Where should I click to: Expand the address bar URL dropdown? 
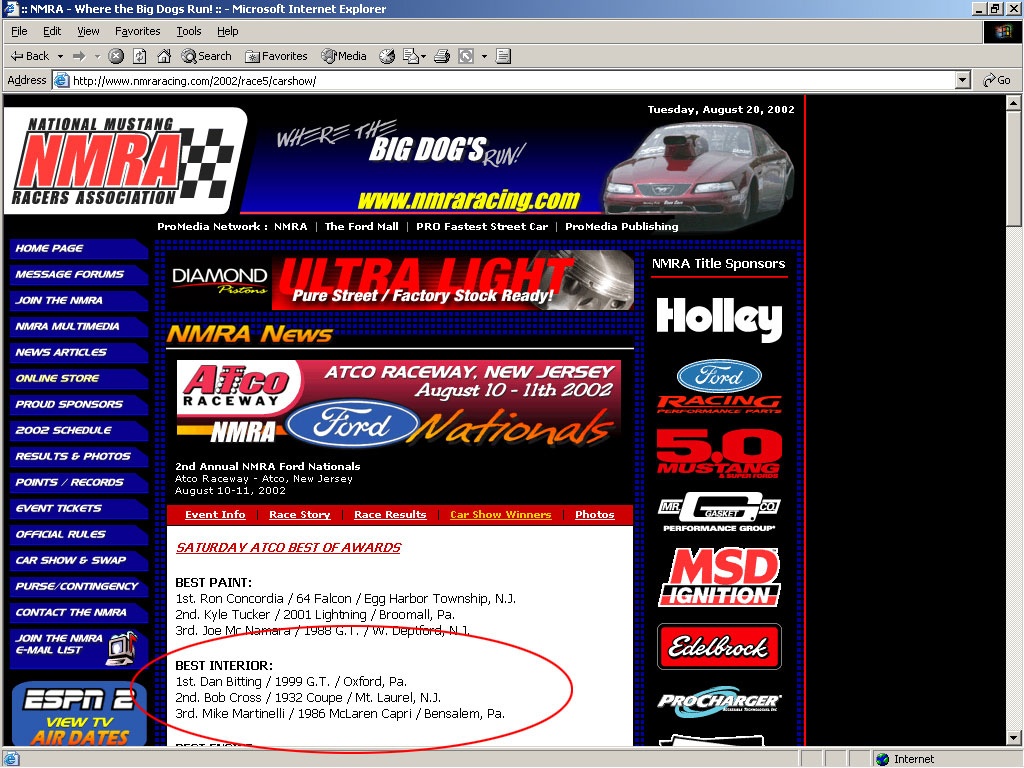click(962, 80)
